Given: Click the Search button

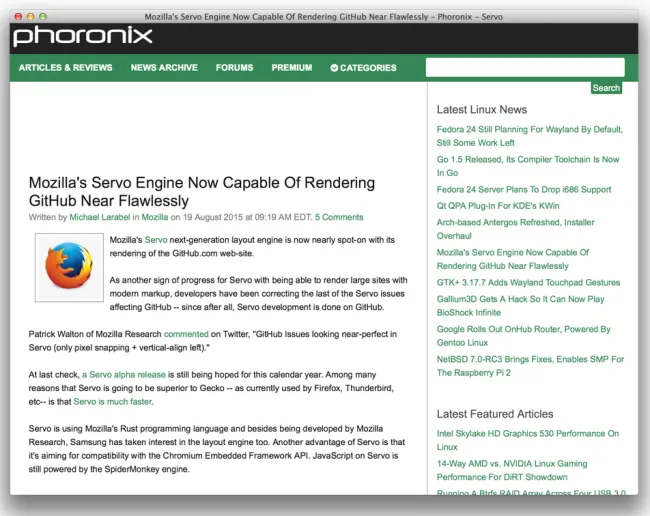Looking at the screenshot, I should pos(606,88).
